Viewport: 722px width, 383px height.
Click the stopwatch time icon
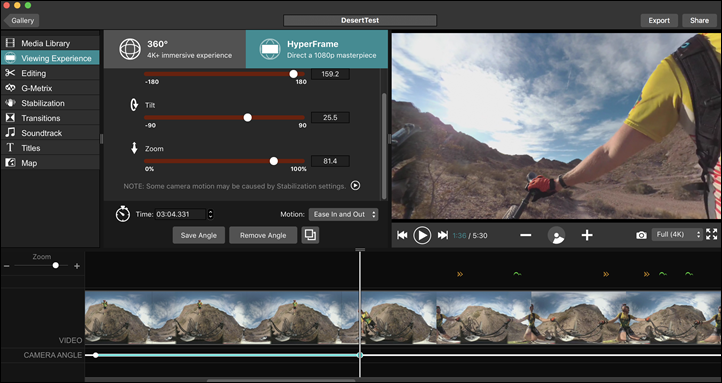click(x=122, y=214)
